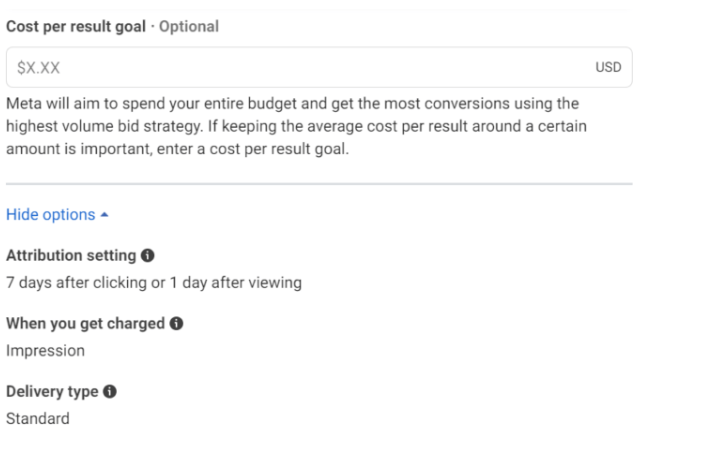
Task: Open the Delivery type info tooltip icon
Action: (109, 392)
